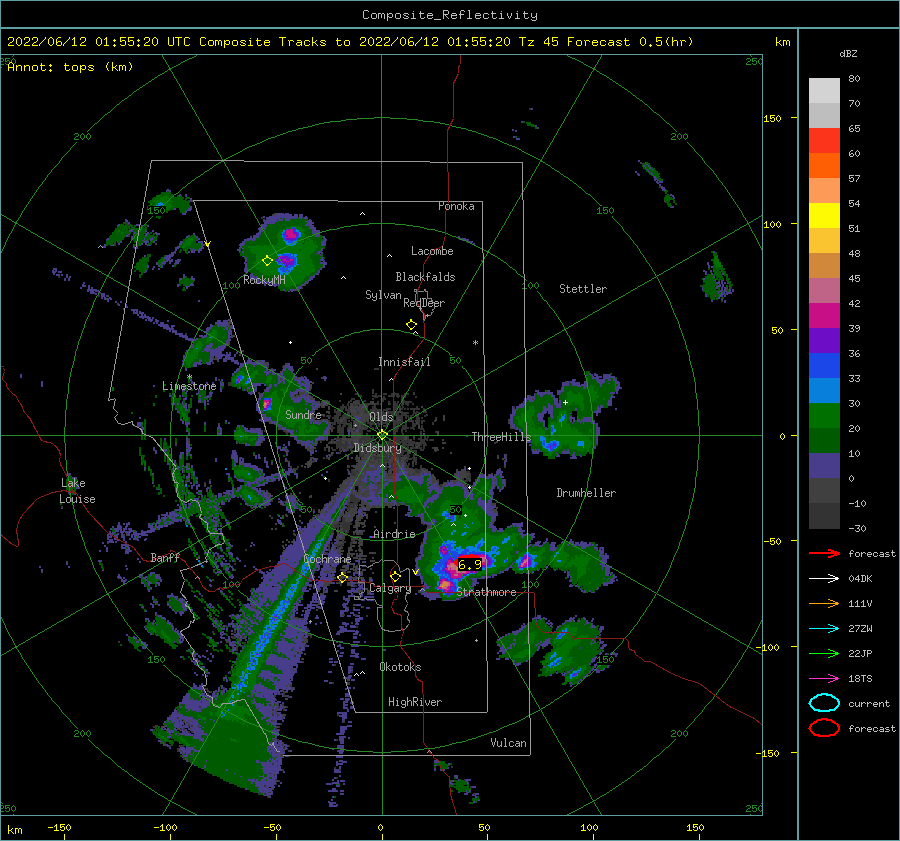Click the Cochrane town label
This screenshot has height=841, width=900.
pos(327,559)
